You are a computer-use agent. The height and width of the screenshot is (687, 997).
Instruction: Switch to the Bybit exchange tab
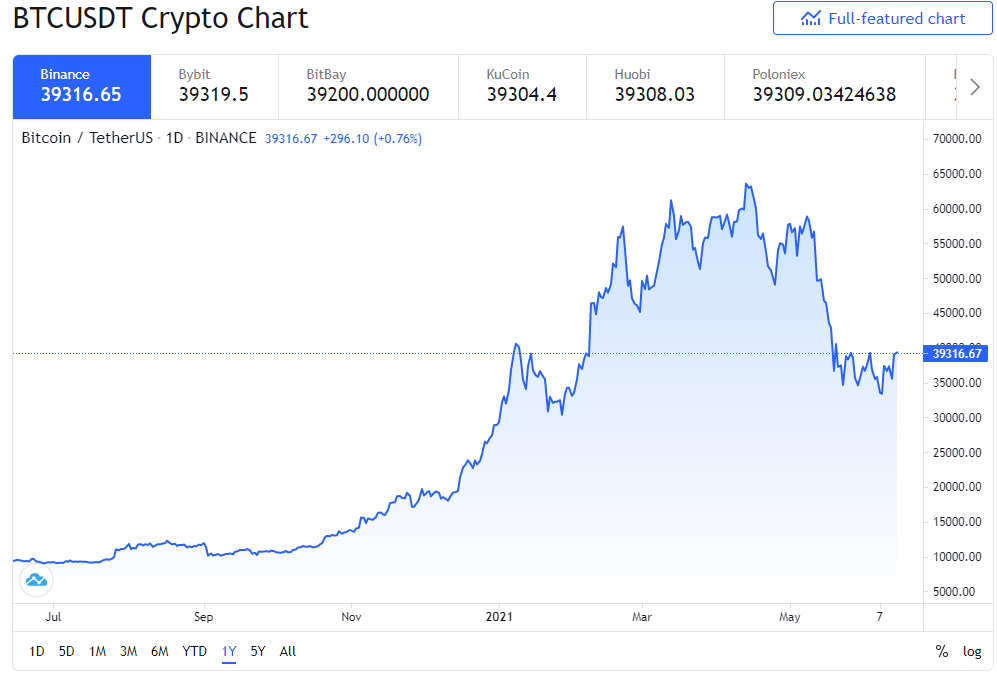pyautogui.click(x=214, y=87)
